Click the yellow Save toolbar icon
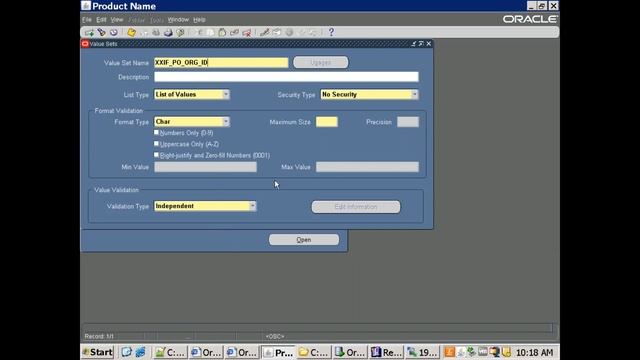 click(x=131, y=32)
